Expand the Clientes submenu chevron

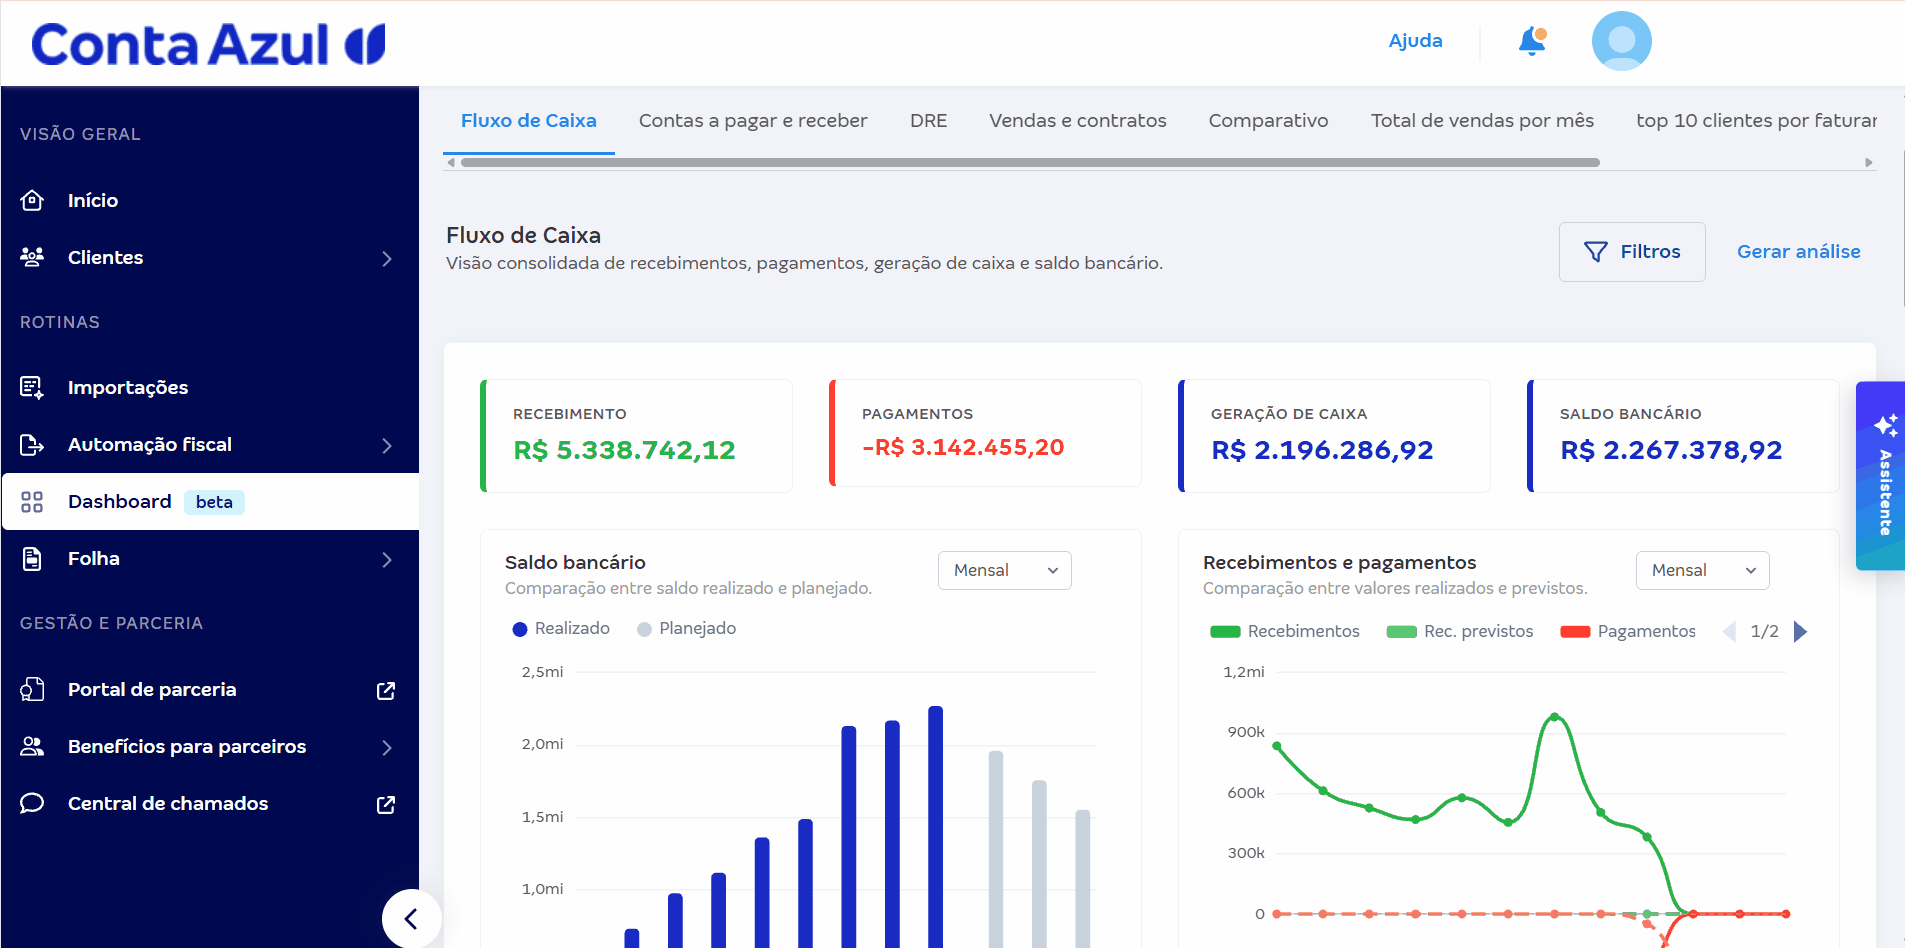tap(387, 258)
